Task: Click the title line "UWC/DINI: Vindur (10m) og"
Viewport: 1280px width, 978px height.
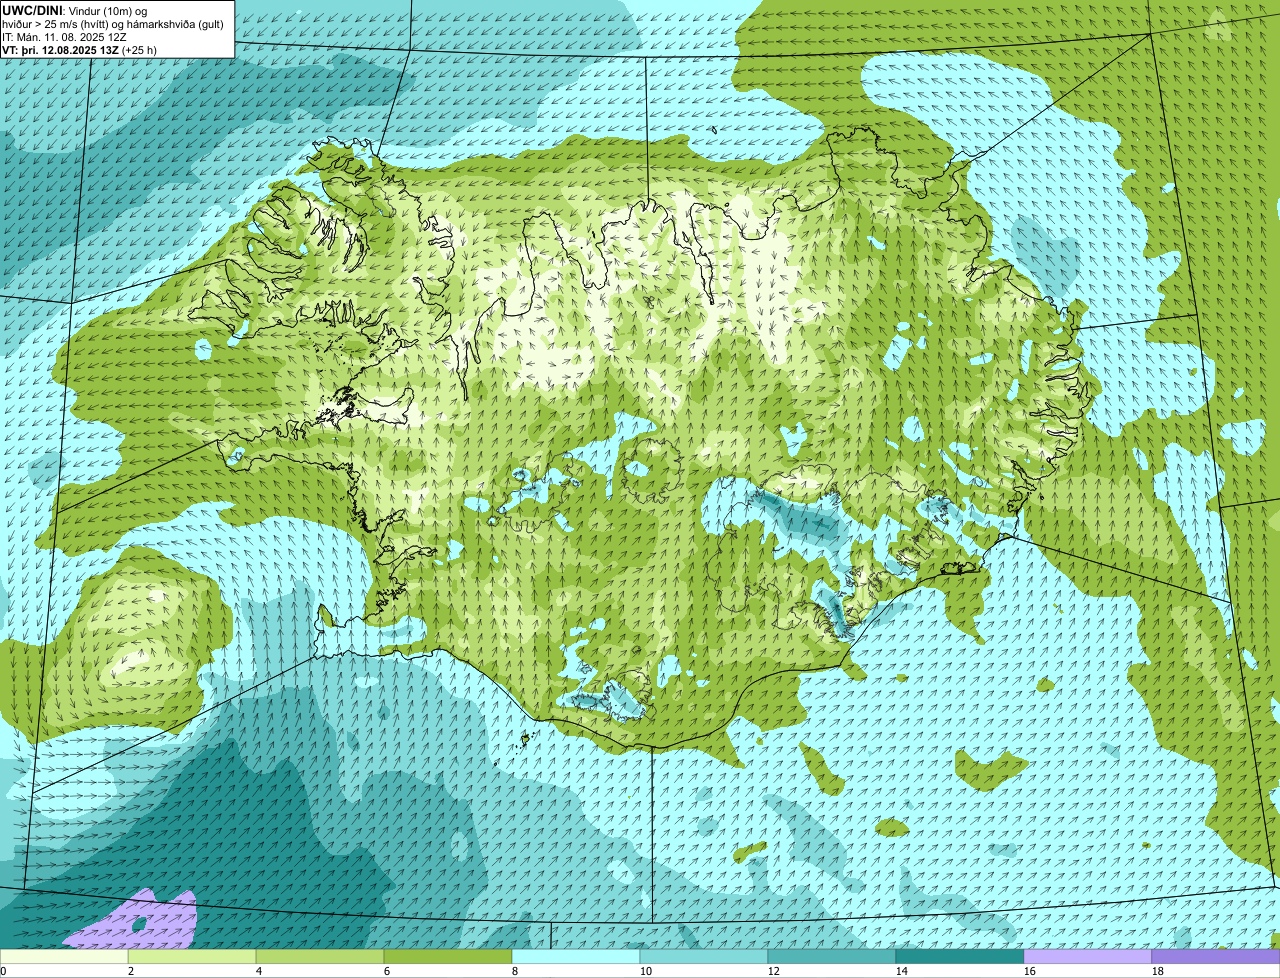Action: pos(75,10)
